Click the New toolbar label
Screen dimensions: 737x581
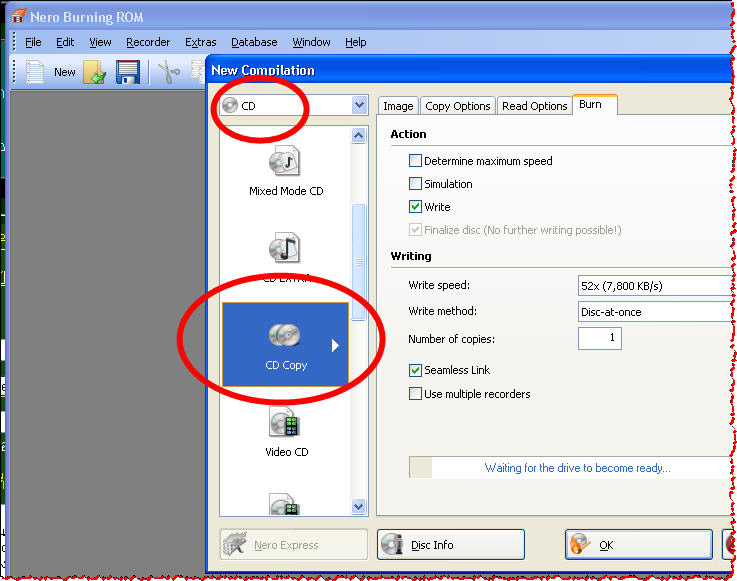coord(64,72)
